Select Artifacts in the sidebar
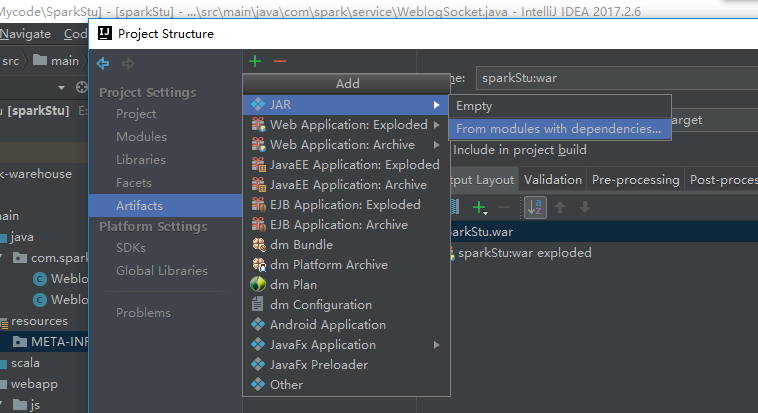 165,206
